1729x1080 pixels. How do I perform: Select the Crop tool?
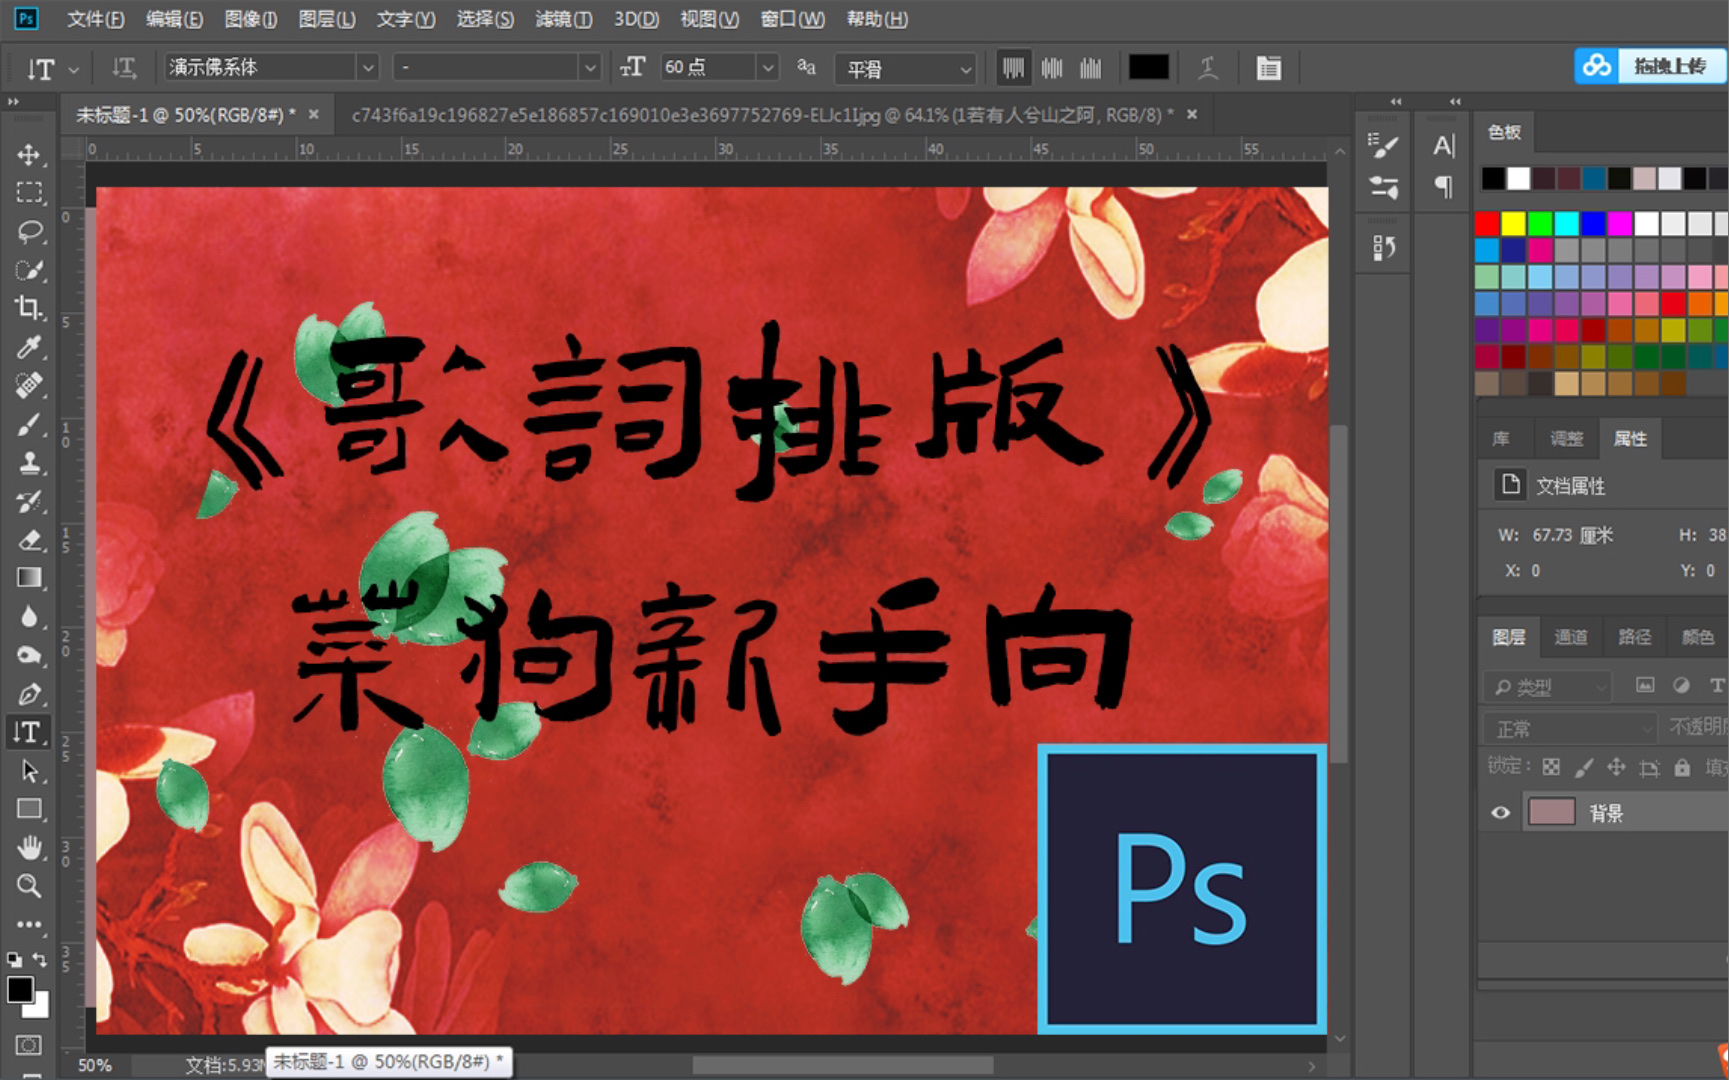(29, 308)
